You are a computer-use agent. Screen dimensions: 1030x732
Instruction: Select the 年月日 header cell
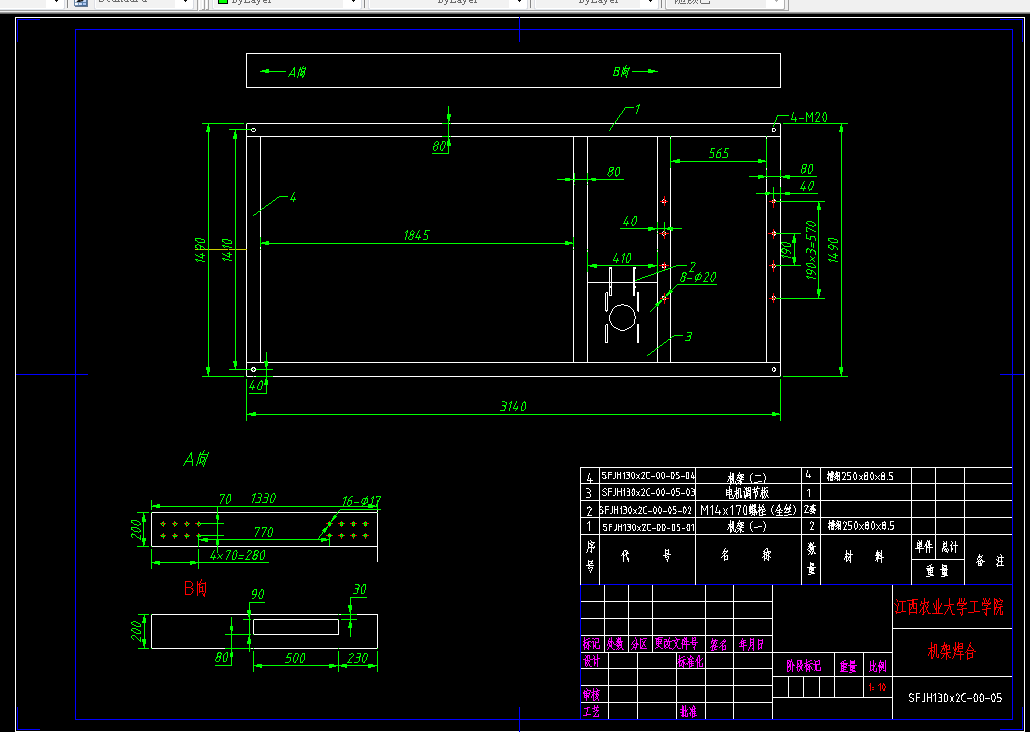click(751, 645)
